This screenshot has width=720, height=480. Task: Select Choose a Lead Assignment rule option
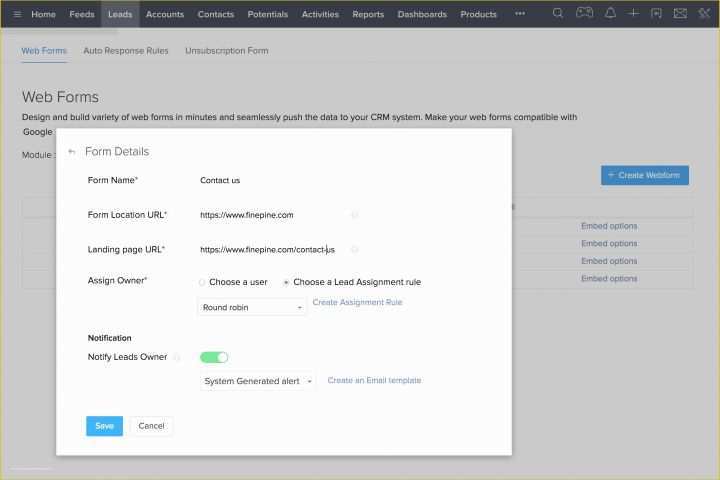click(x=286, y=282)
